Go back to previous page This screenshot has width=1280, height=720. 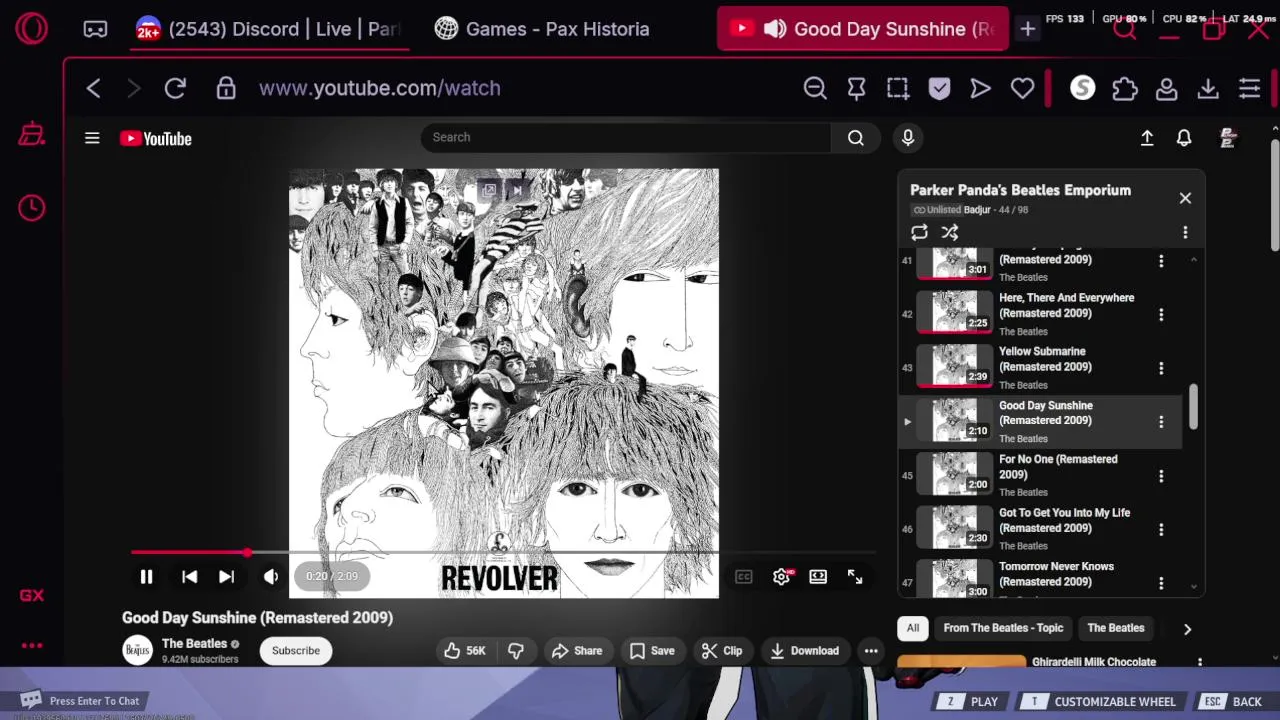pyautogui.click(x=93, y=88)
